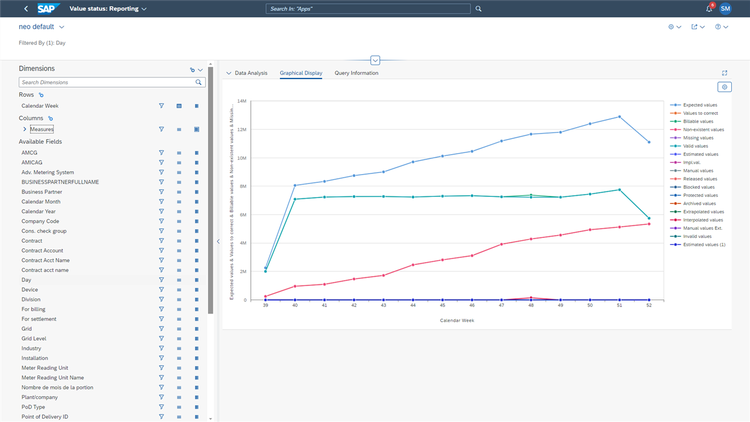Toggle full screen for the chart panel

click(724, 73)
